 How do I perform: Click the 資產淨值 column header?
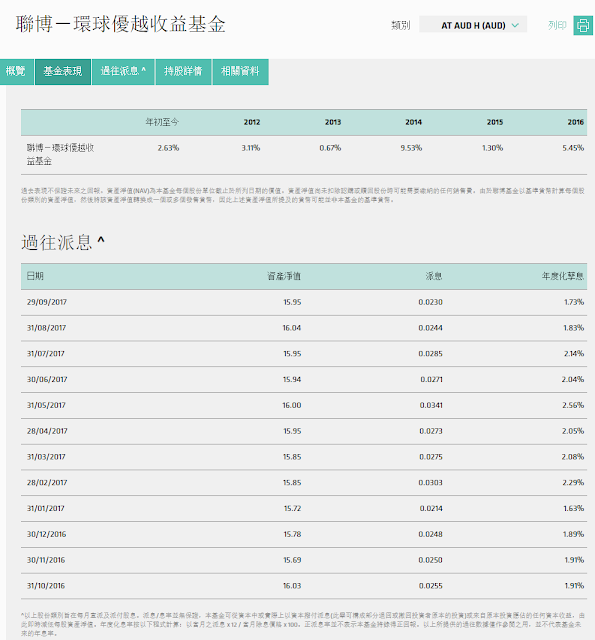pos(284,276)
